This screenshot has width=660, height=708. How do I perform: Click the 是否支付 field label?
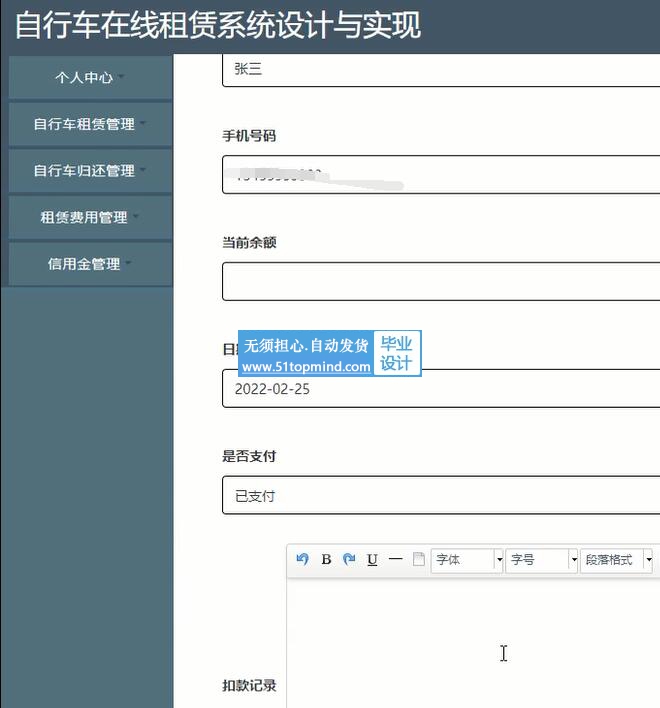pyautogui.click(x=249, y=456)
